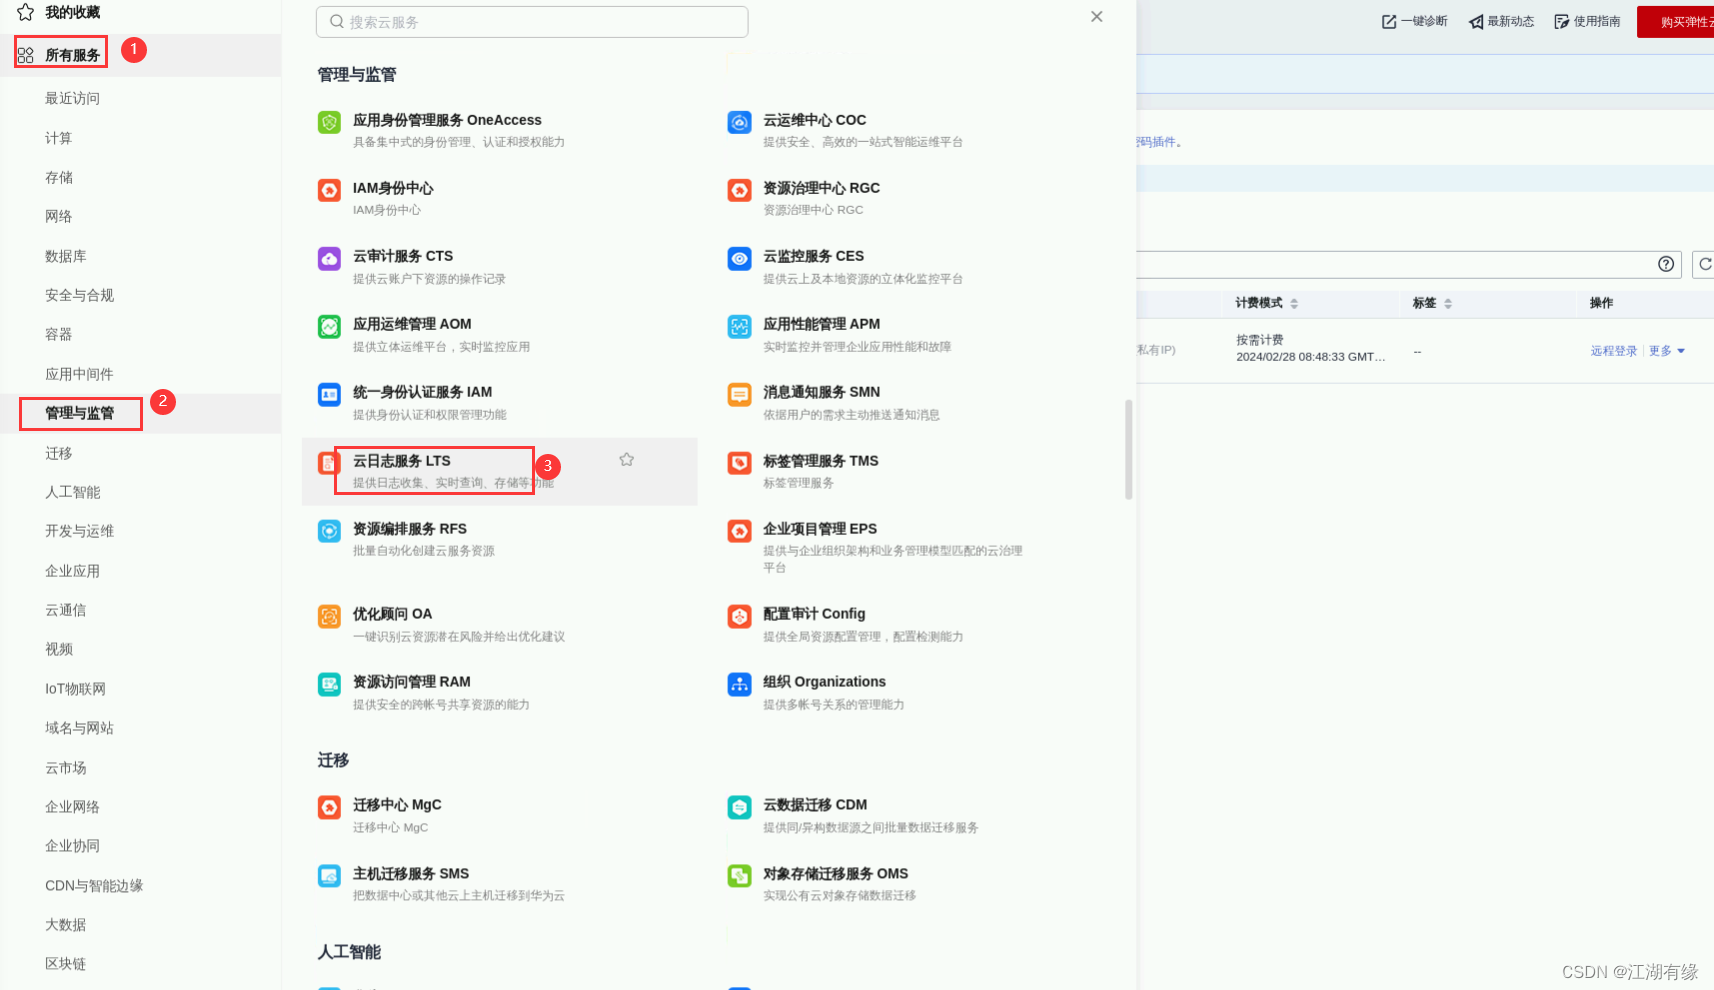Select 计算 category
The image size is (1714, 990).
pos(58,138)
